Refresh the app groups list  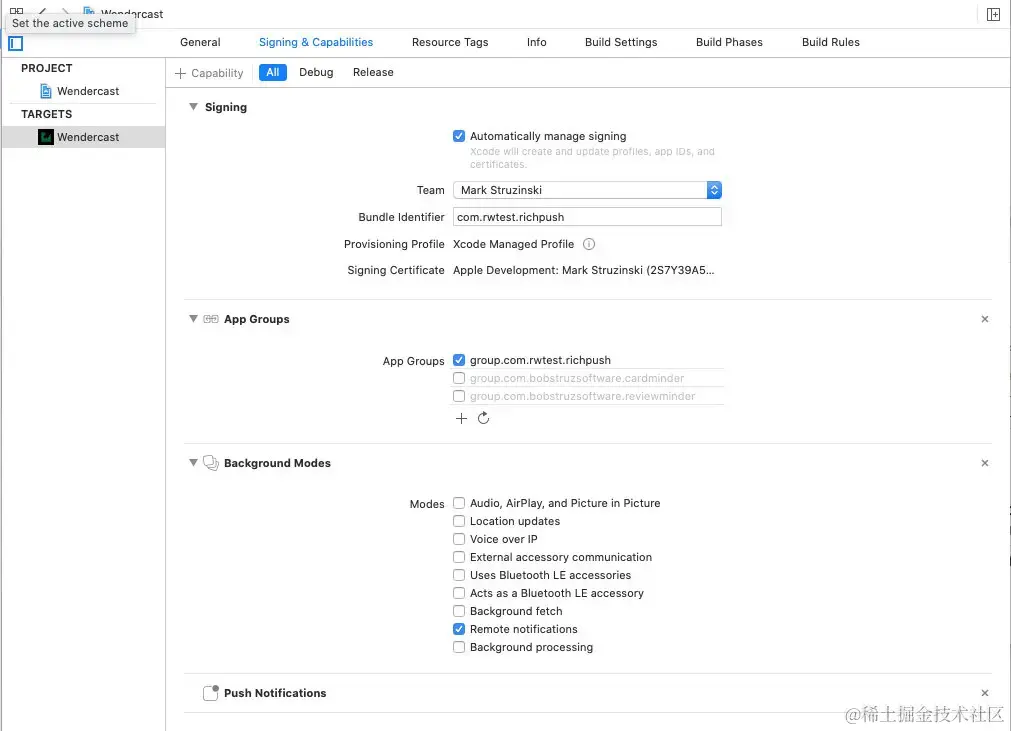(x=484, y=418)
